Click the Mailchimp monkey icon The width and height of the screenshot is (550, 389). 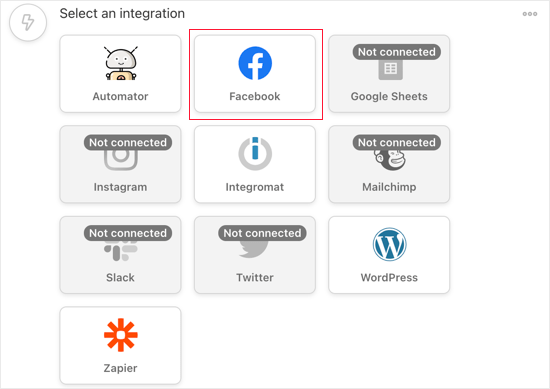389,160
